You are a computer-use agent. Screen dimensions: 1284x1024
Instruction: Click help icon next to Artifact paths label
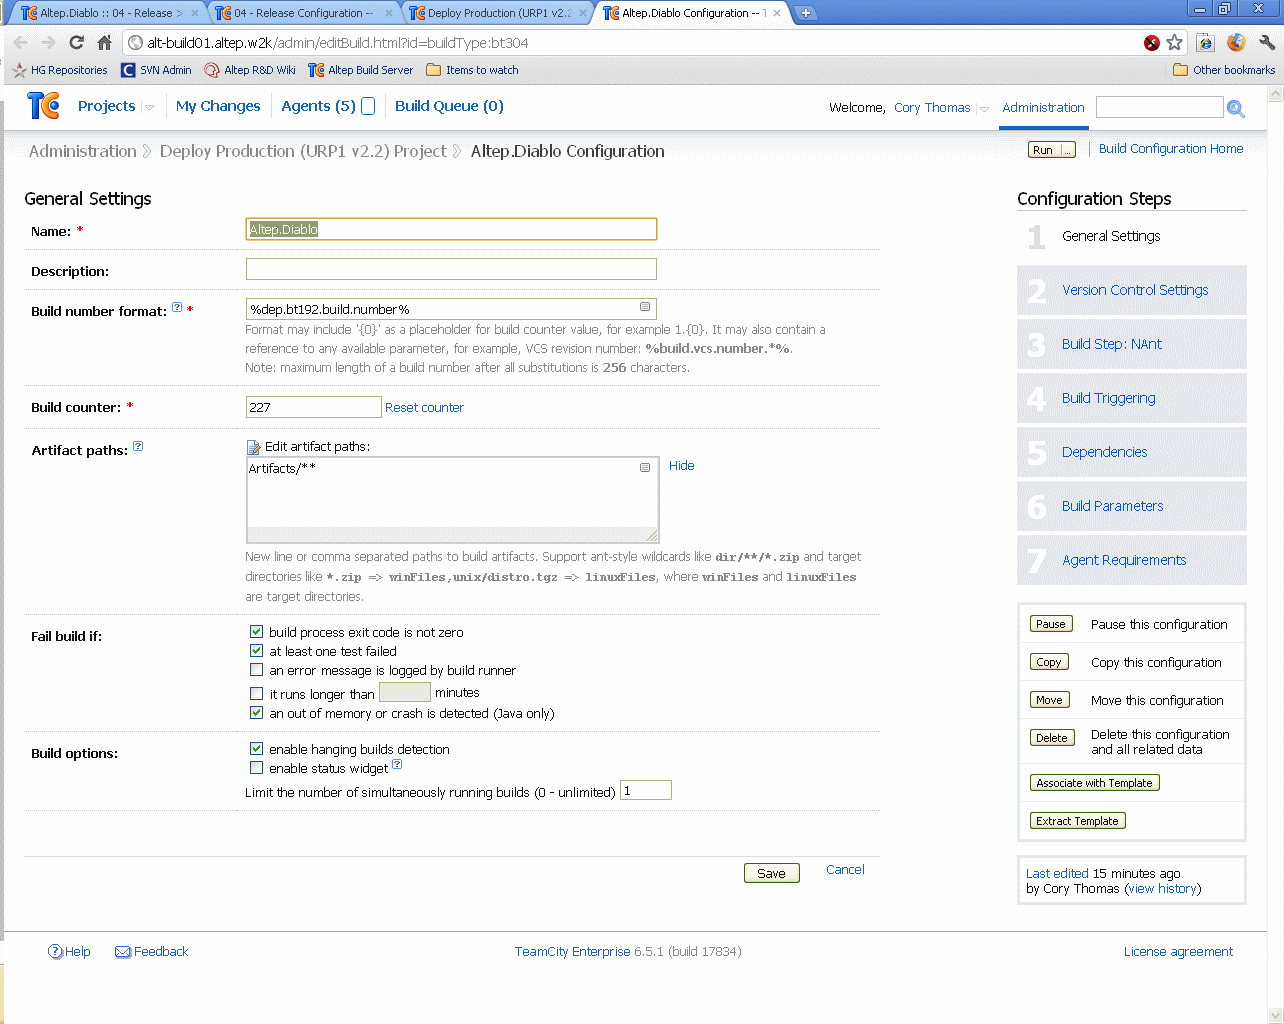click(x=137, y=446)
